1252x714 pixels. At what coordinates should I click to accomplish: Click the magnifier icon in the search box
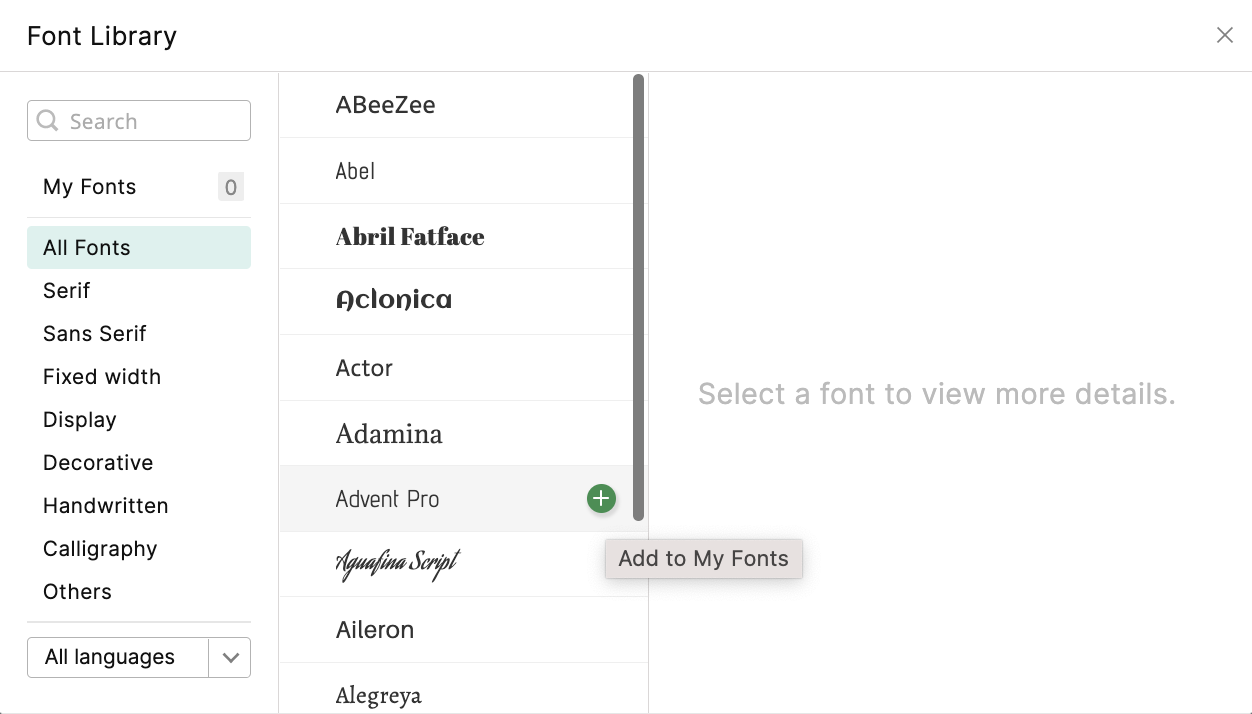pyautogui.click(x=47, y=121)
